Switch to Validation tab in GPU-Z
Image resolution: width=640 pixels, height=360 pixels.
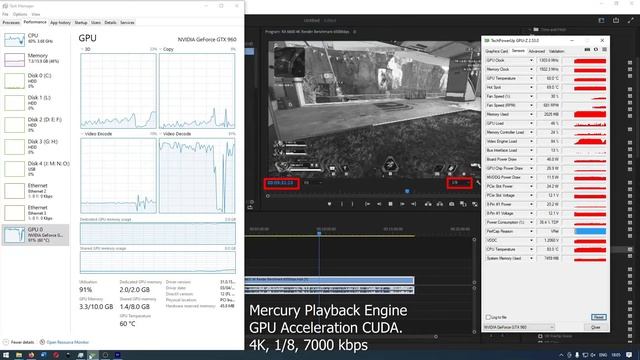coord(556,51)
